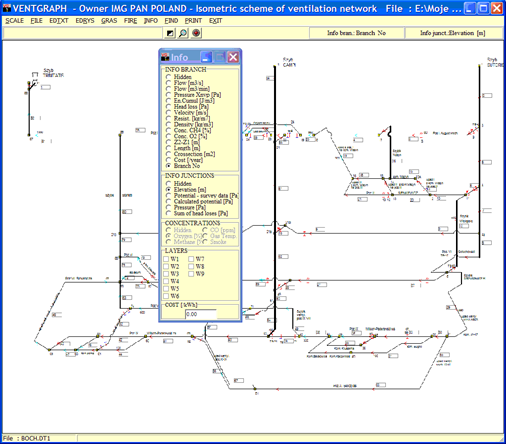
Task: Open the FILE menu
Action: [36, 21]
